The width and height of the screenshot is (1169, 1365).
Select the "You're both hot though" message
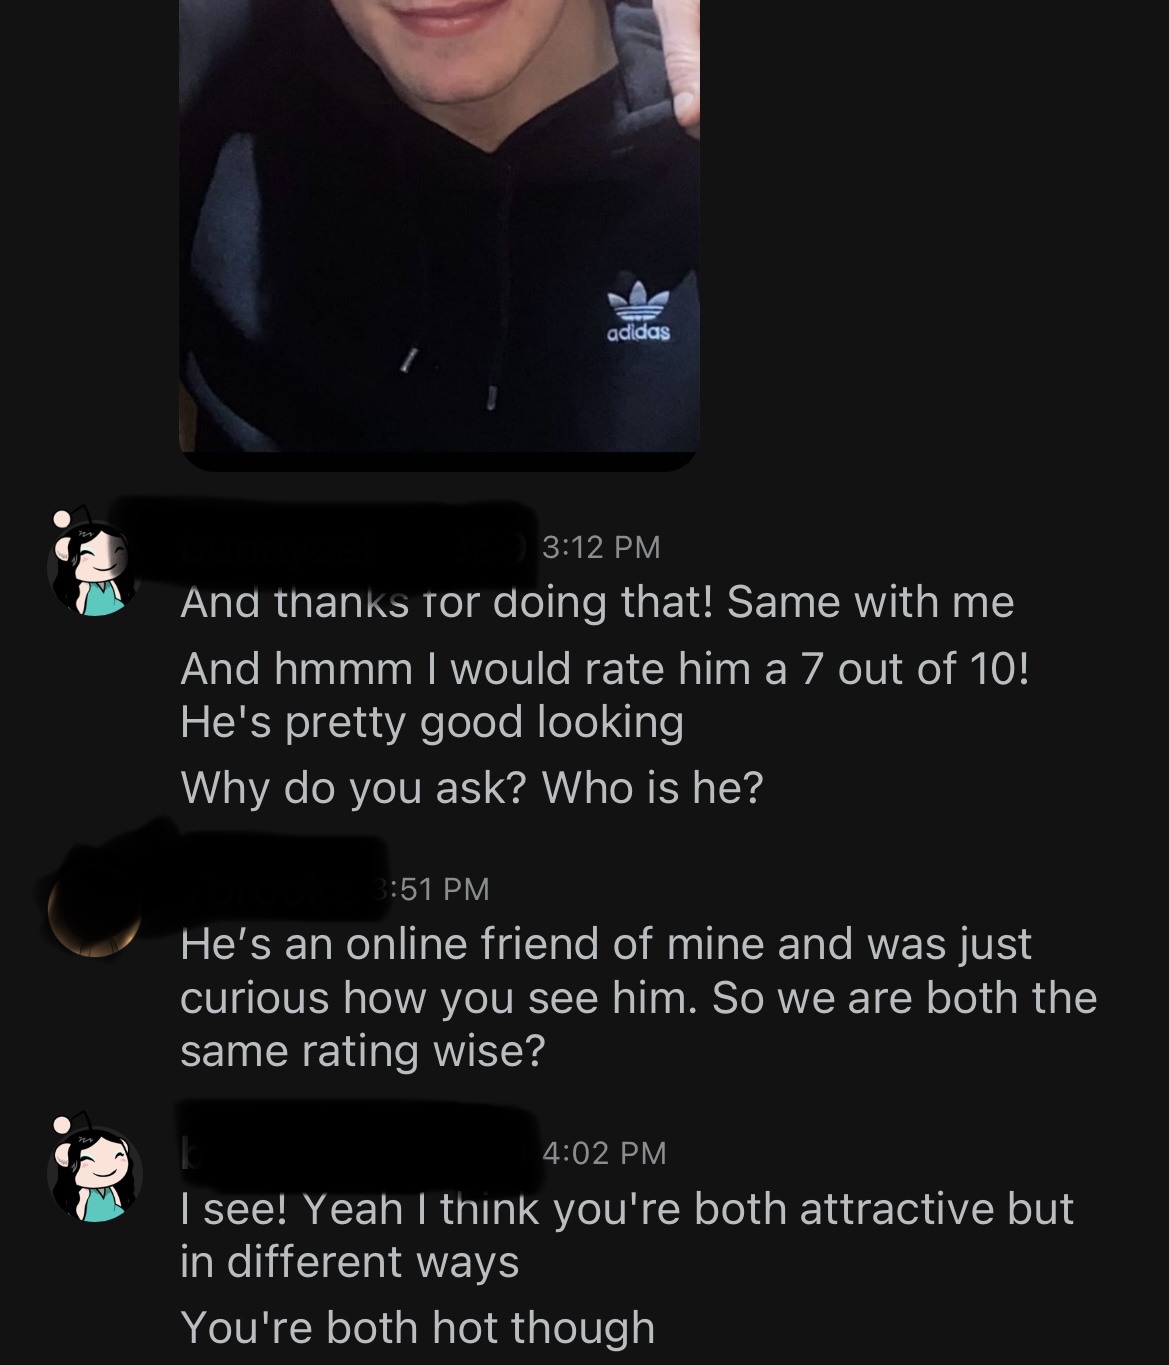tap(418, 1328)
